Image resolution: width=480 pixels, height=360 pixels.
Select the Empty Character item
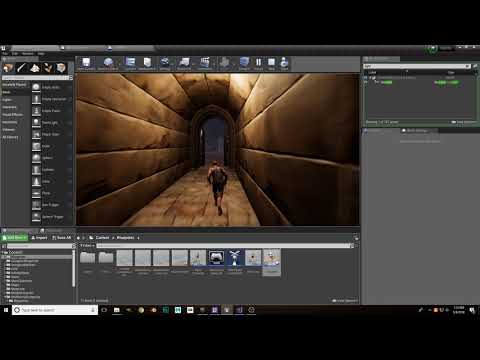(52, 99)
